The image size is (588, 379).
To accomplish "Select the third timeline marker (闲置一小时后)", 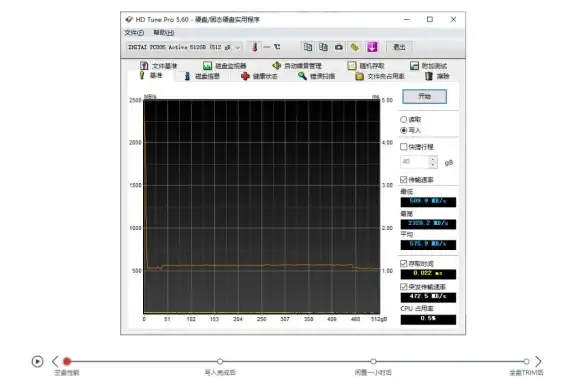I will (x=373, y=361).
